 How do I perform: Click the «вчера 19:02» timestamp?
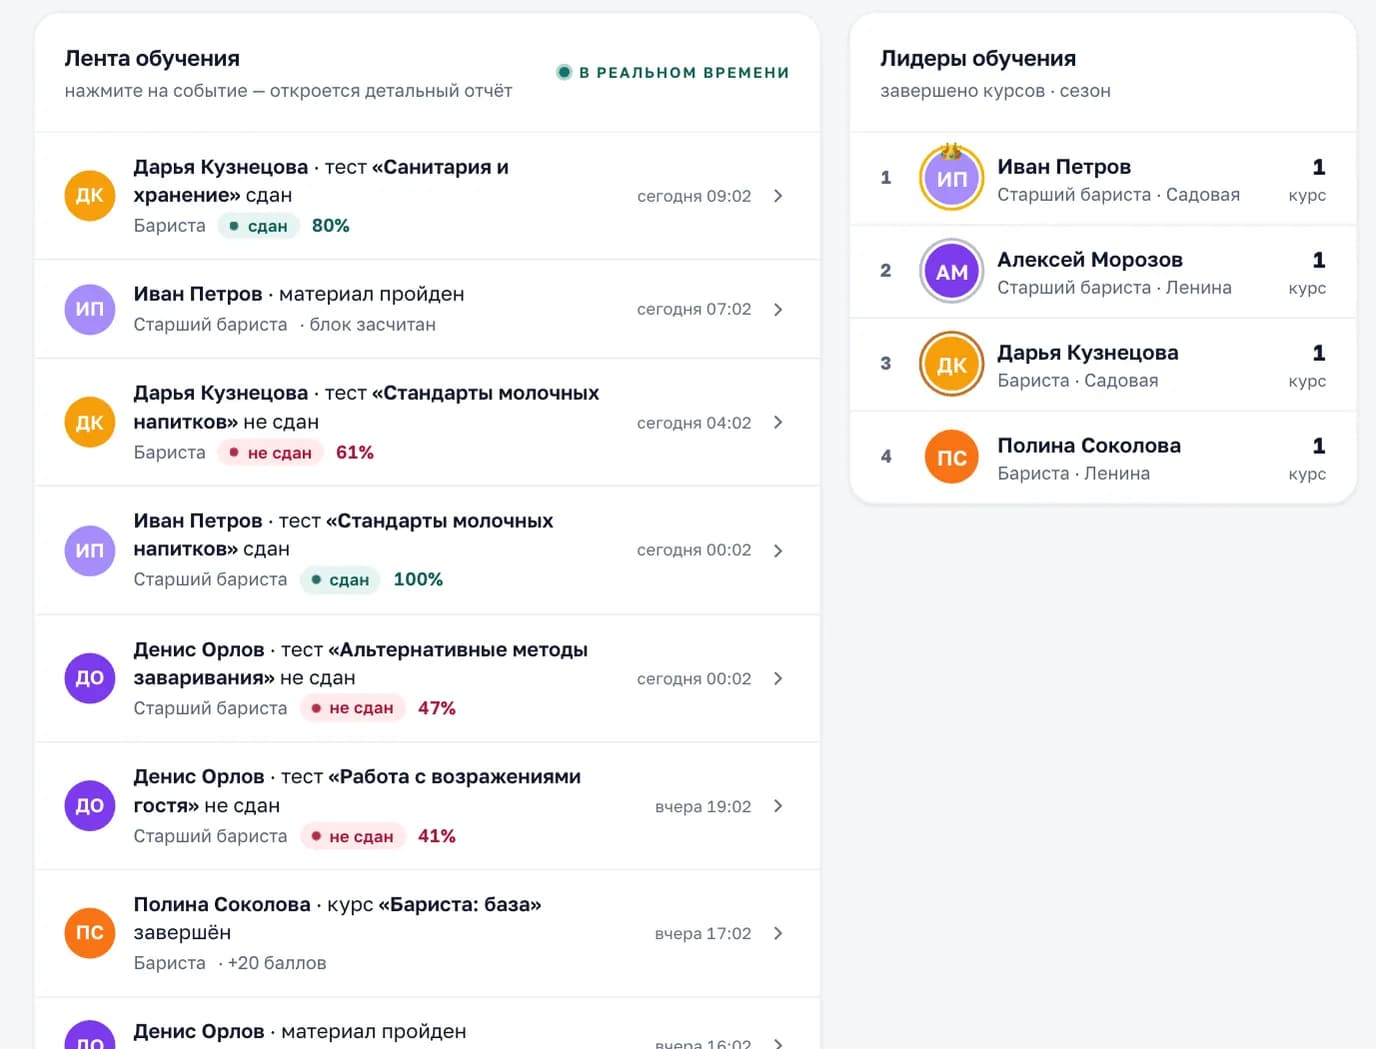(703, 807)
